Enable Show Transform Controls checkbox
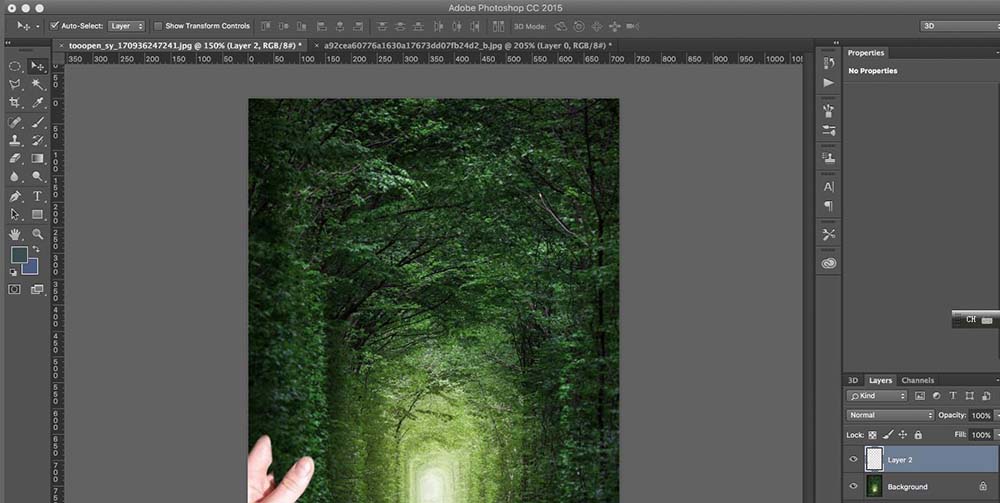The width and height of the screenshot is (1000, 503). 158,25
